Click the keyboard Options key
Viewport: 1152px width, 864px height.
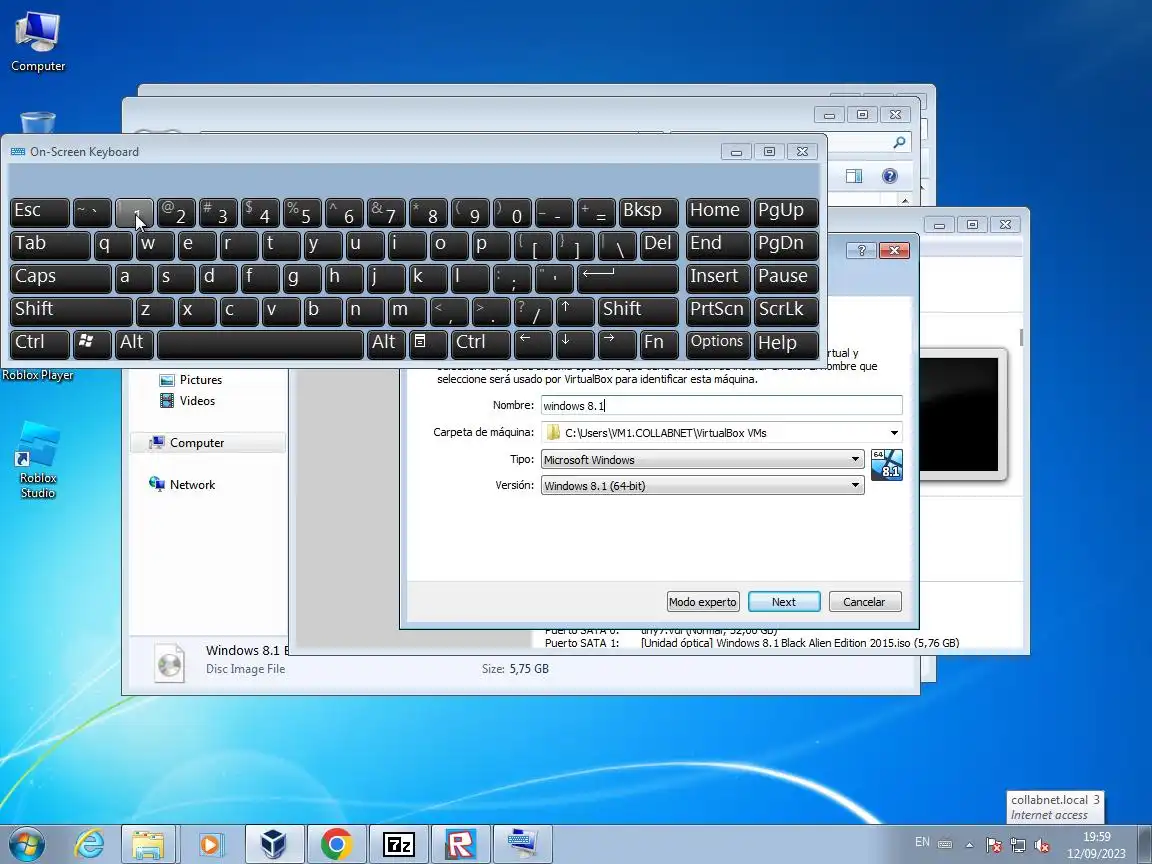pos(718,345)
